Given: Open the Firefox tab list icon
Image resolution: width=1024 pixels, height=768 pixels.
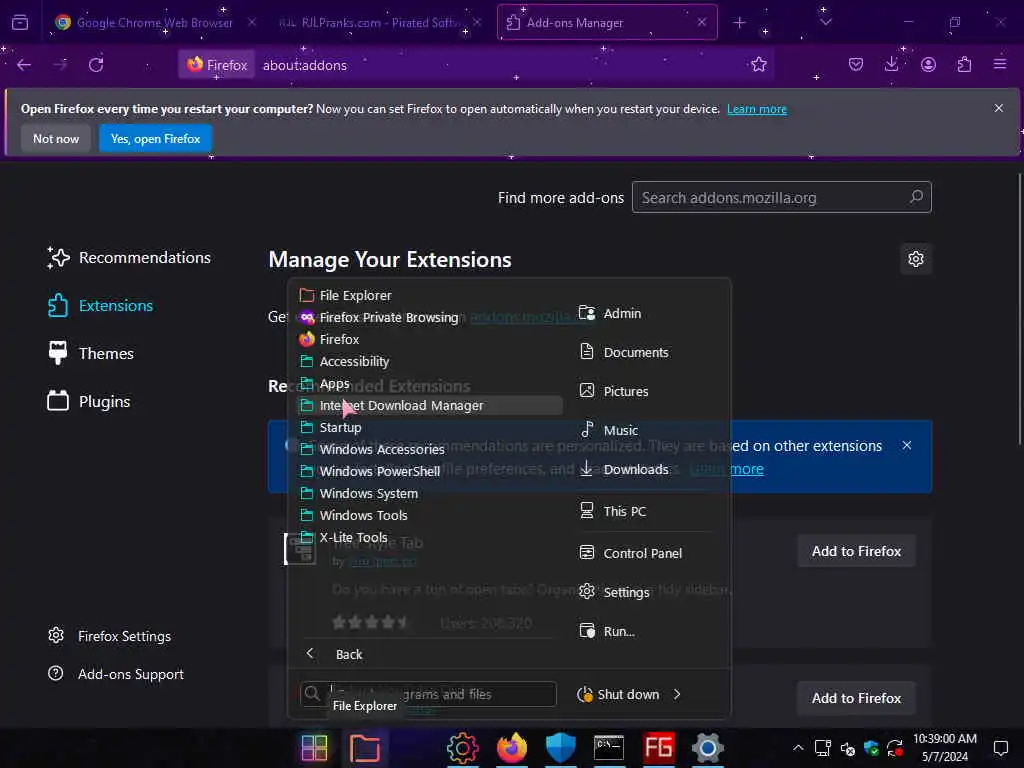Looking at the screenshot, I should (x=20, y=23).
